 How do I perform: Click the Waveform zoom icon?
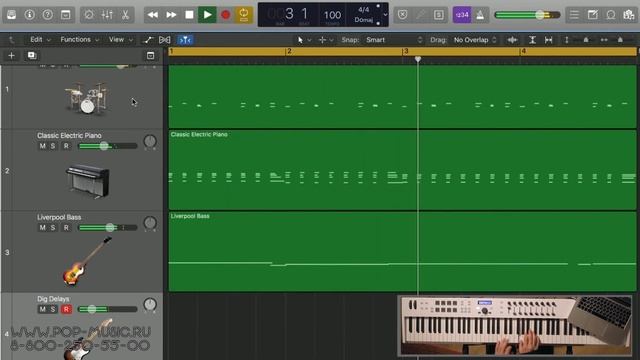(x=512, y=40)
